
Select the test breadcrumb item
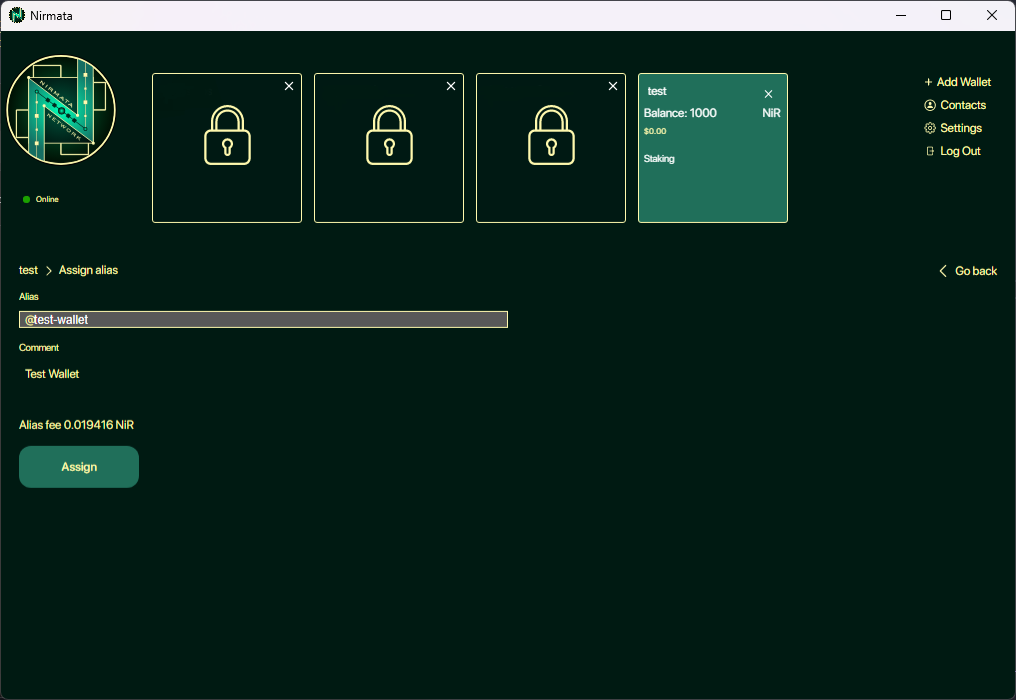coord(28,270)
